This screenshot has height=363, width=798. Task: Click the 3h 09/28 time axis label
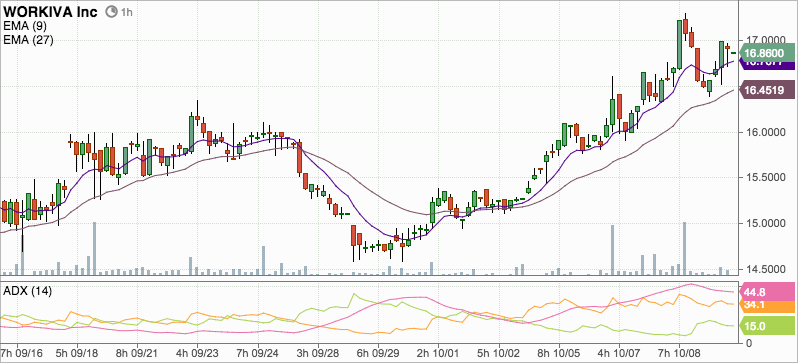[318, 352]
